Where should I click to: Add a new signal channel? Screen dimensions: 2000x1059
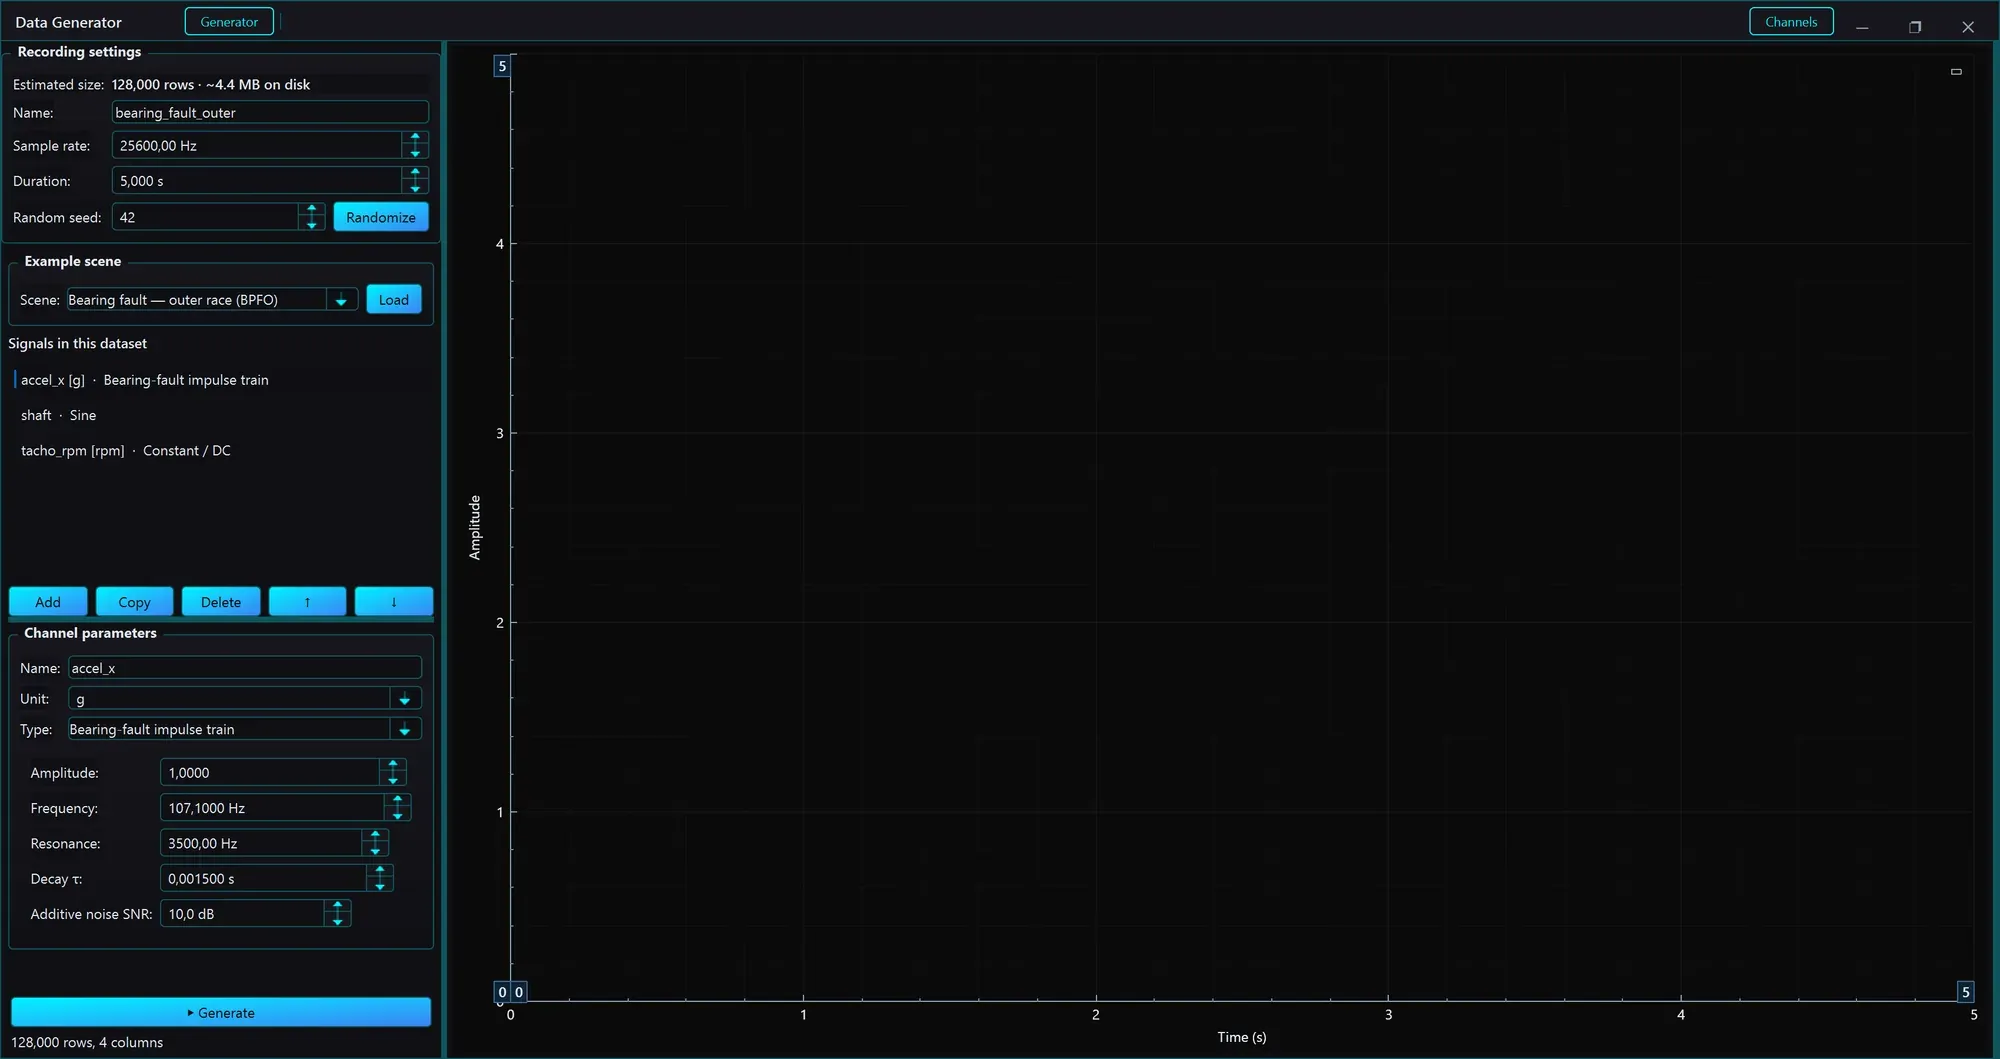pyautogui.click(x=48, y=602)
